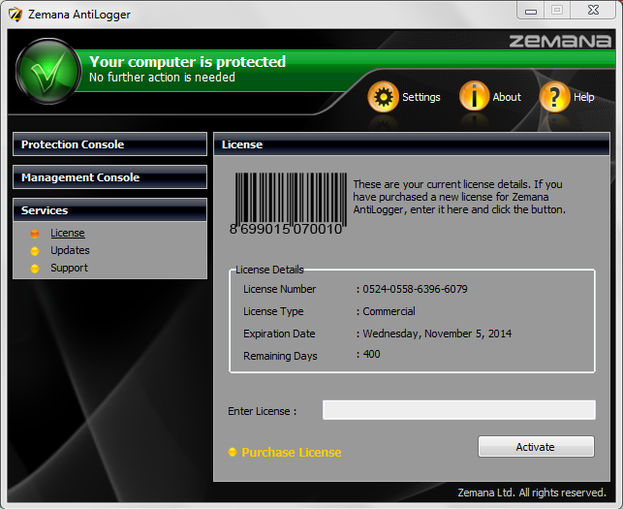Click the remaining days value 400
The height and width of the screenshot is (509, 623).
371,354
